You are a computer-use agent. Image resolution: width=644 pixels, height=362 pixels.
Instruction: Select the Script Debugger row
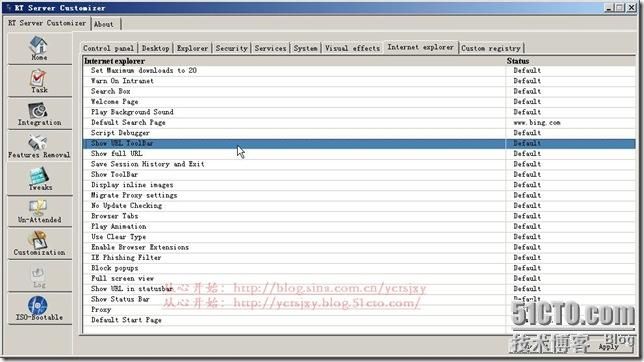[359, 133]
